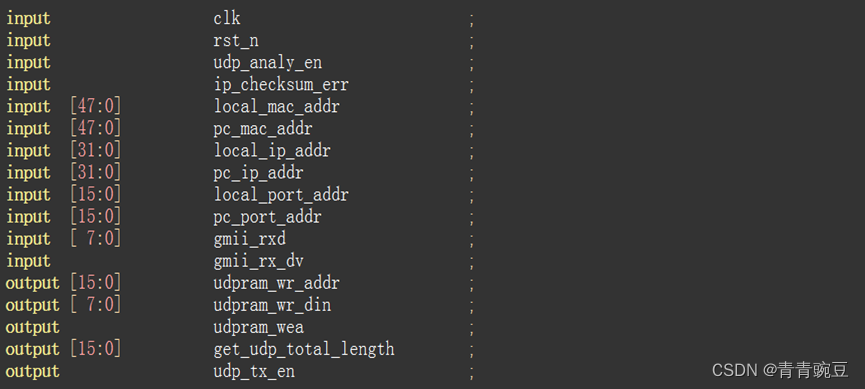Viewport: 865px width, 389px height.
Task: Click the output keyword before udpram_wea
Action: click(x=33, y=327)
